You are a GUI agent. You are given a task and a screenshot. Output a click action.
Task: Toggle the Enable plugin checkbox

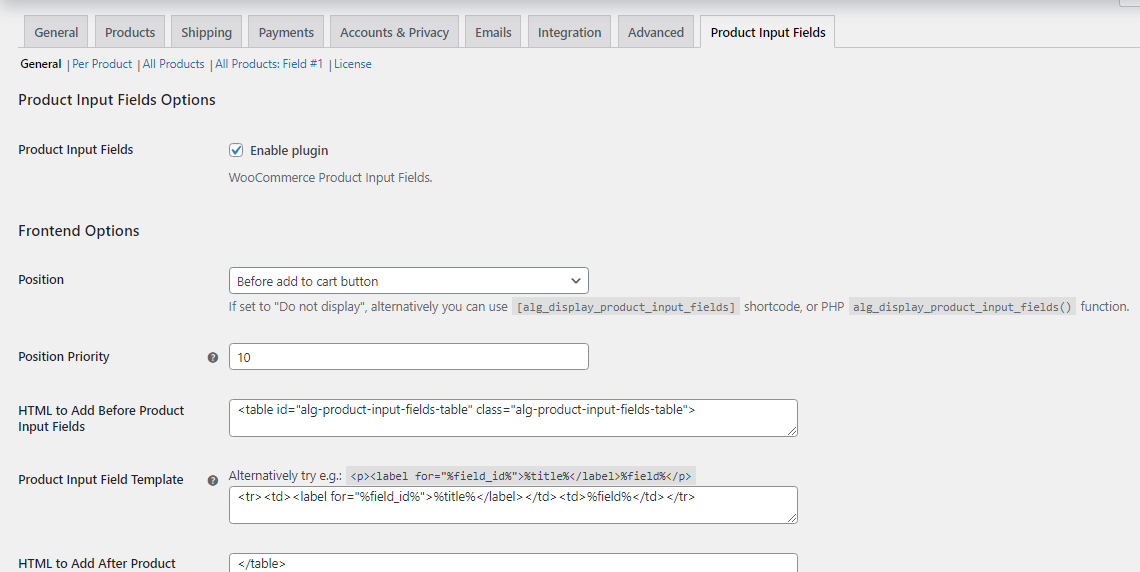236,150
